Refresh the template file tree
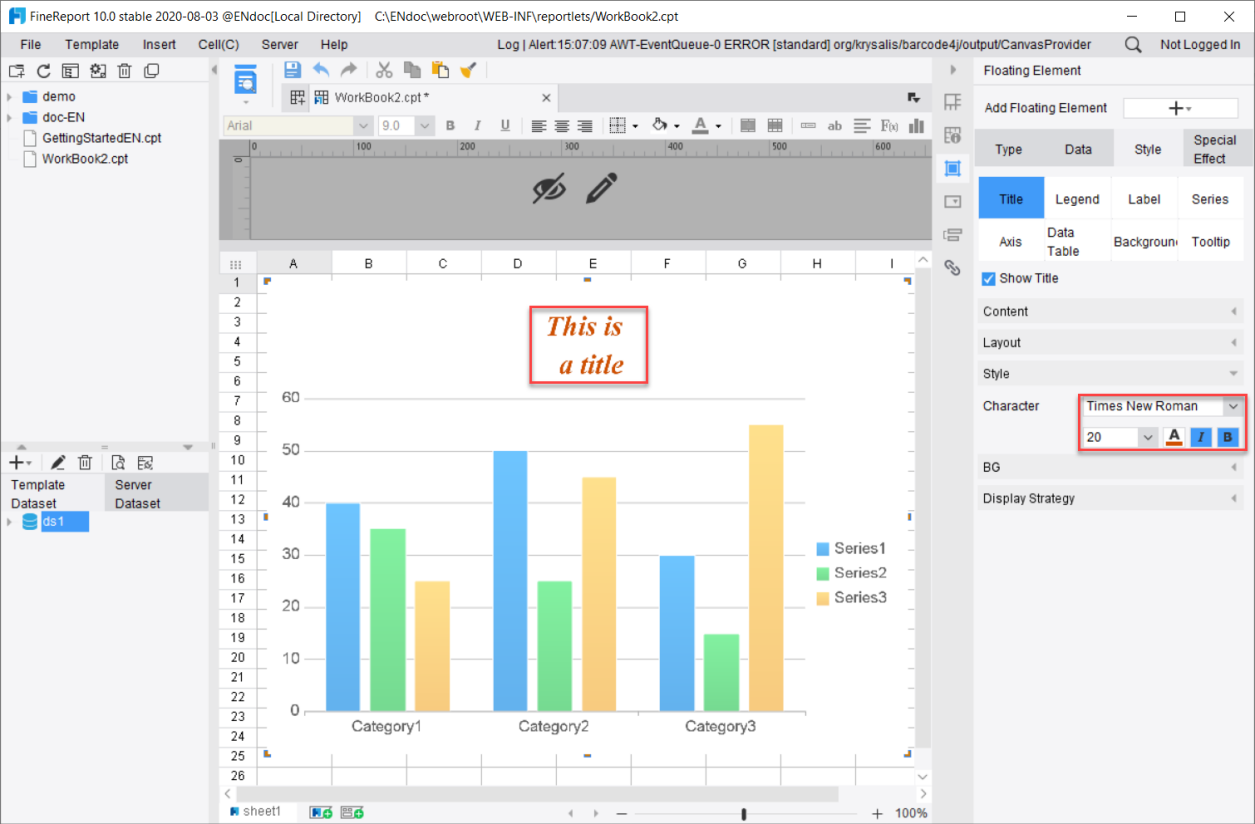1255x824 pixels. (x=43, y=71)
